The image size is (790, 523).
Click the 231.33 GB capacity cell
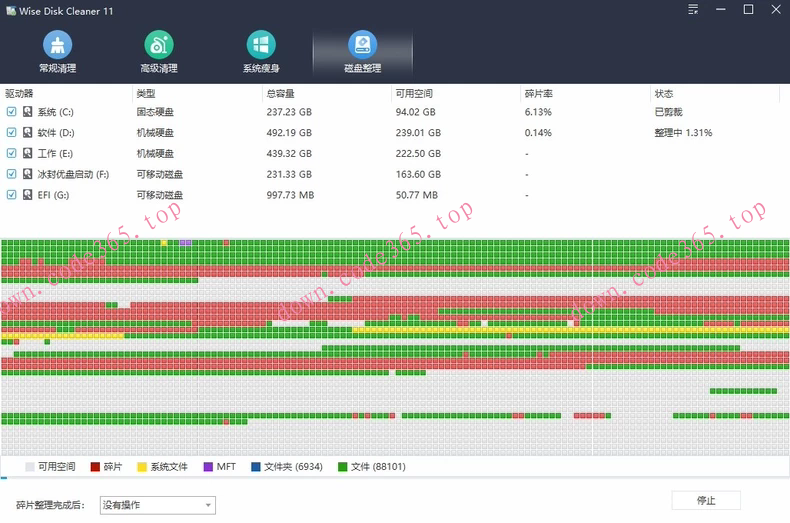click(289, 174)
